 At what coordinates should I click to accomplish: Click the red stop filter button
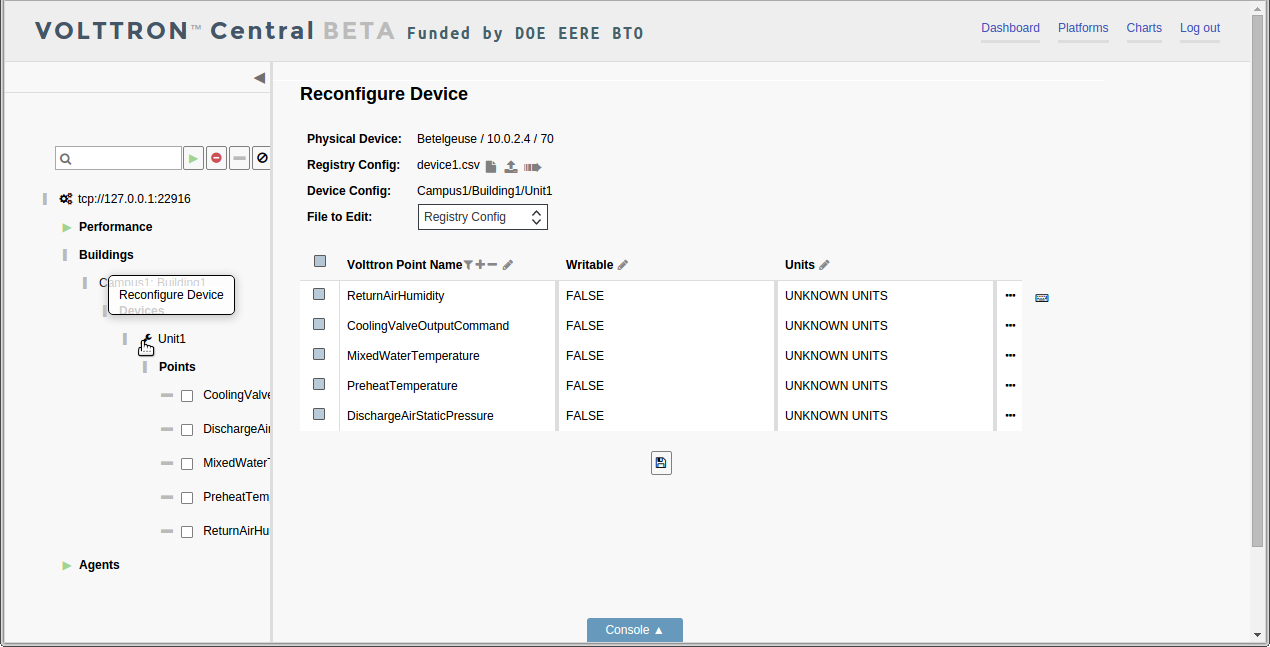[216, 158]
